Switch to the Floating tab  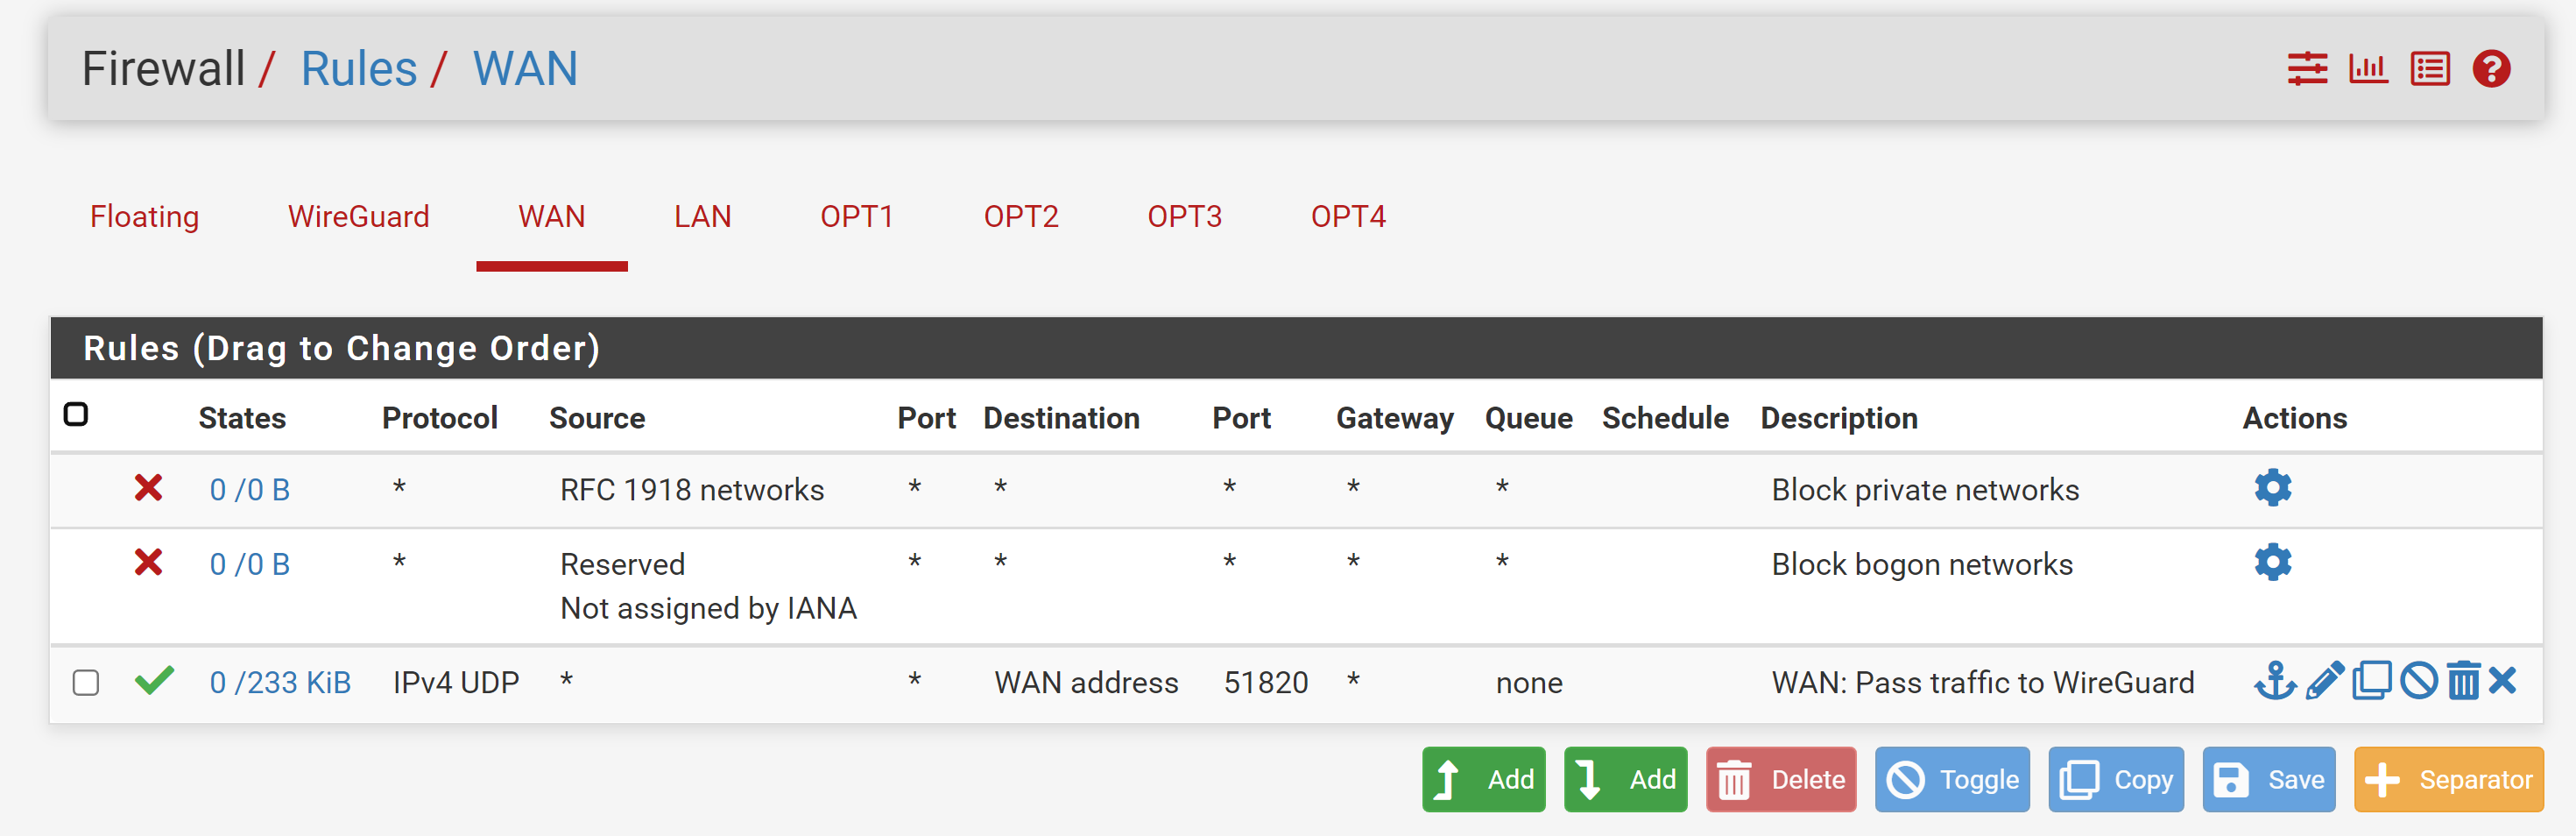point(145,217)
